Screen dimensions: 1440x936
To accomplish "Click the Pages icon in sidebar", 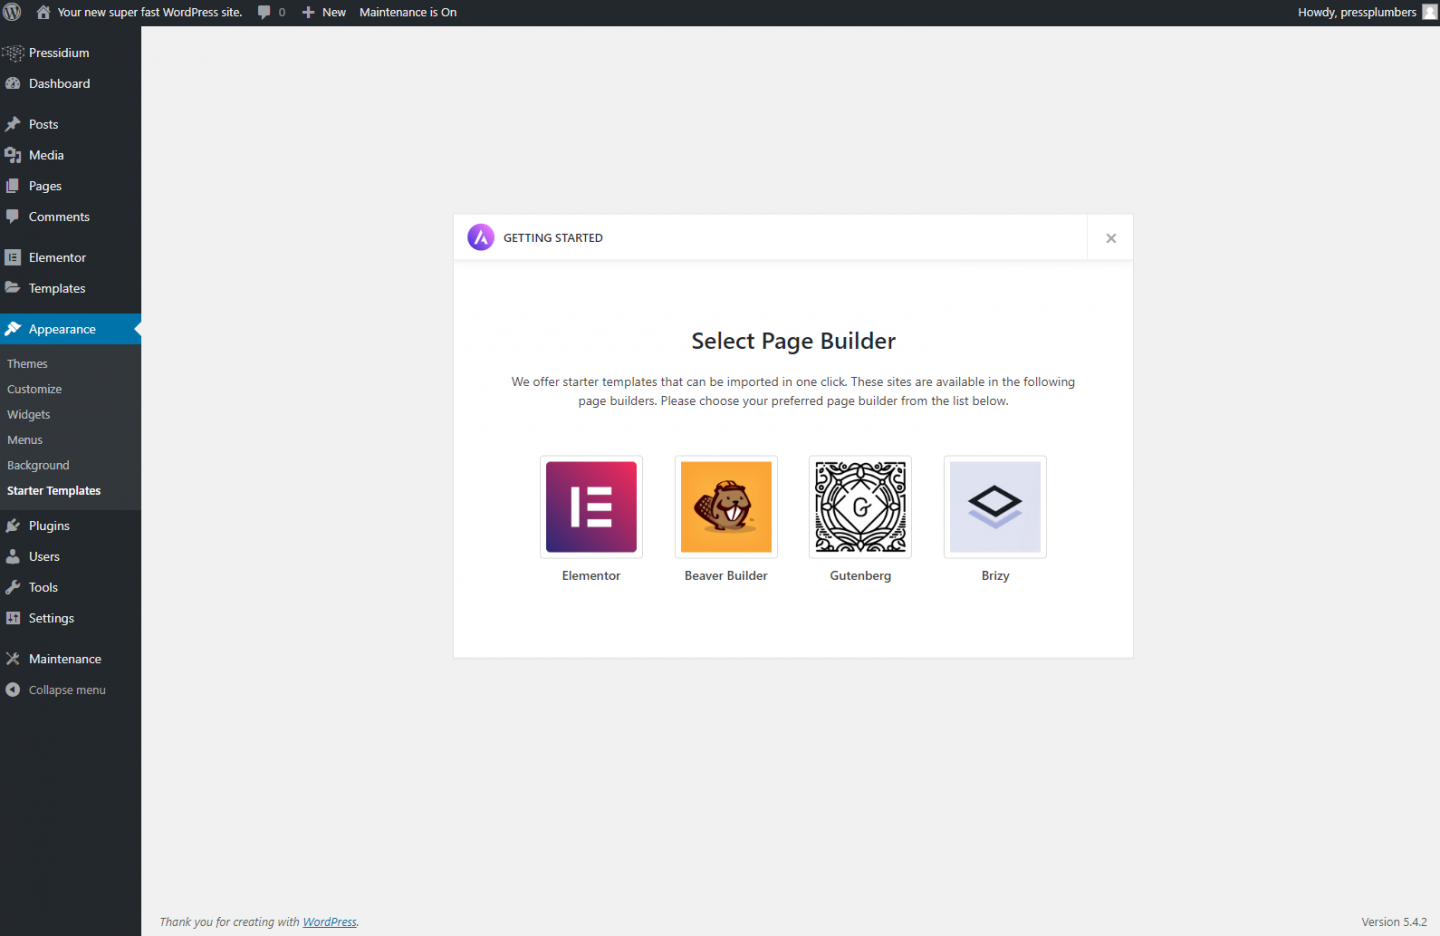I will tap(13, 186).
